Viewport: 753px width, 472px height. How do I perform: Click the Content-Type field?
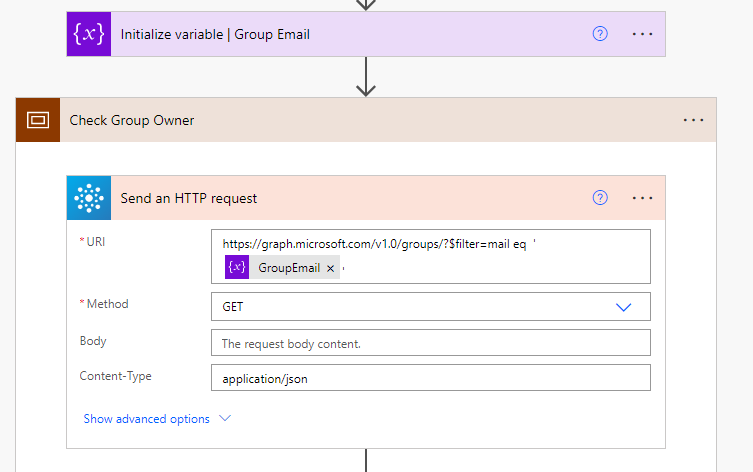[430, 379]
